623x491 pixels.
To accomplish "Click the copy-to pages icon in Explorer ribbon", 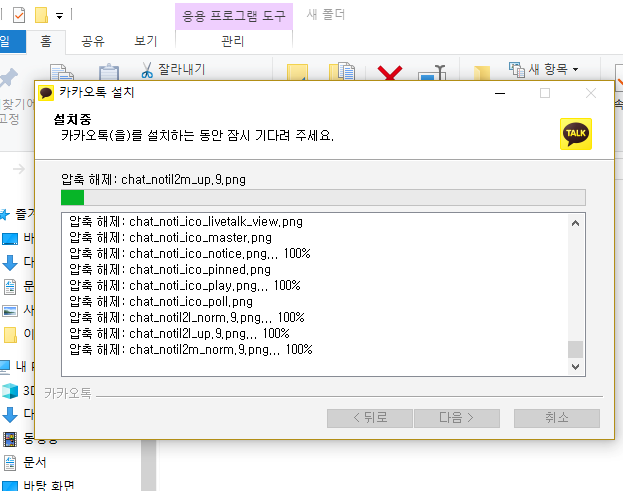I will (x=342, y=72).
